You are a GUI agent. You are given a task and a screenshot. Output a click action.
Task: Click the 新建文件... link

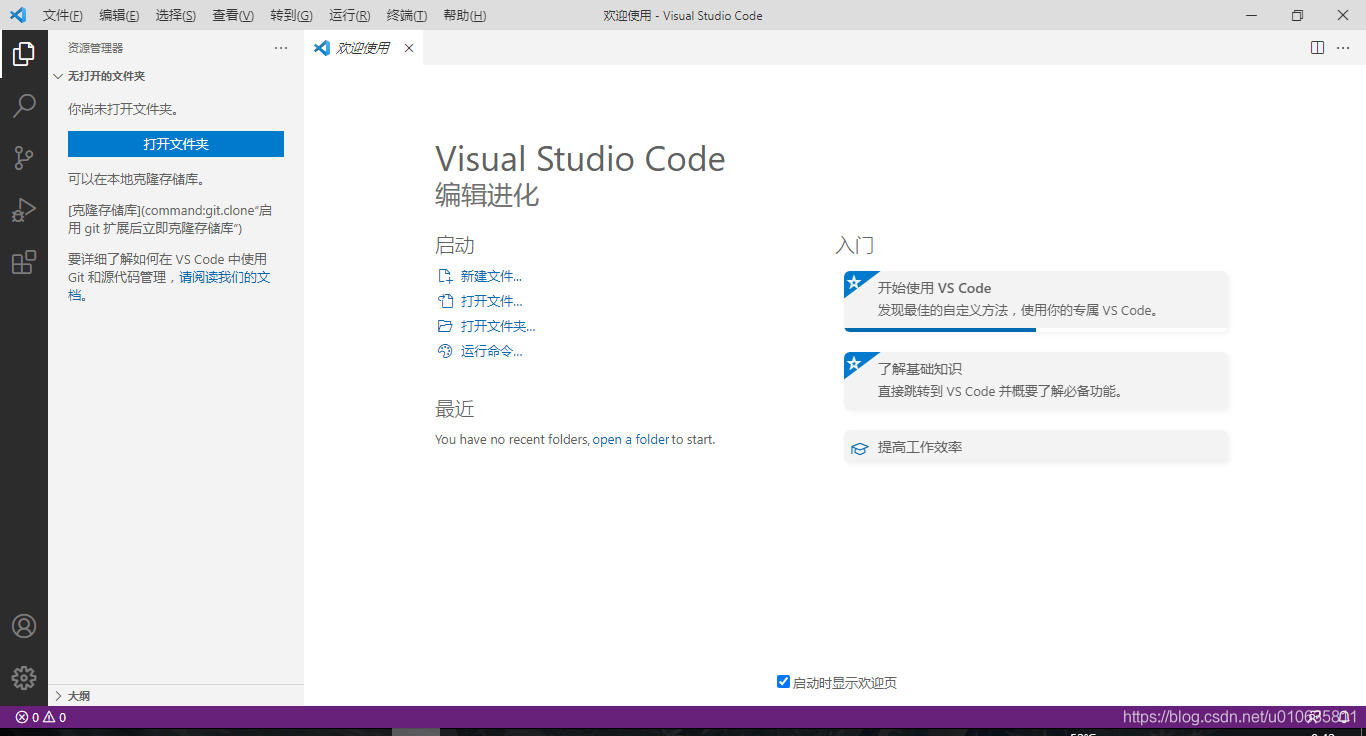click(x=491, y=276)
